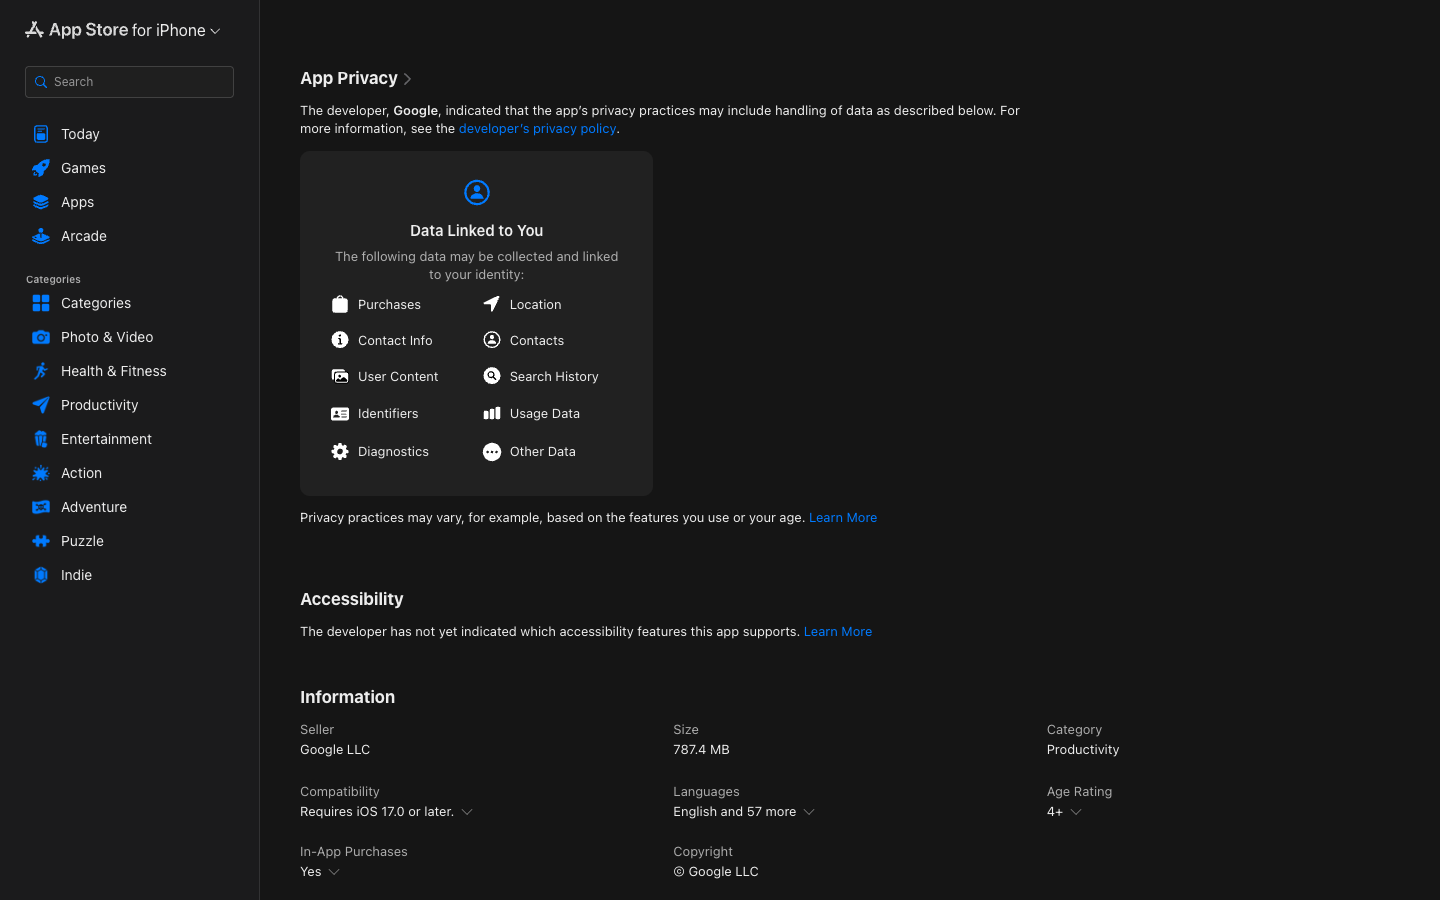Click the Diagnostics gear icon
The height and width of the screenshot is (900, 1440).
click(x=340, y=451)
